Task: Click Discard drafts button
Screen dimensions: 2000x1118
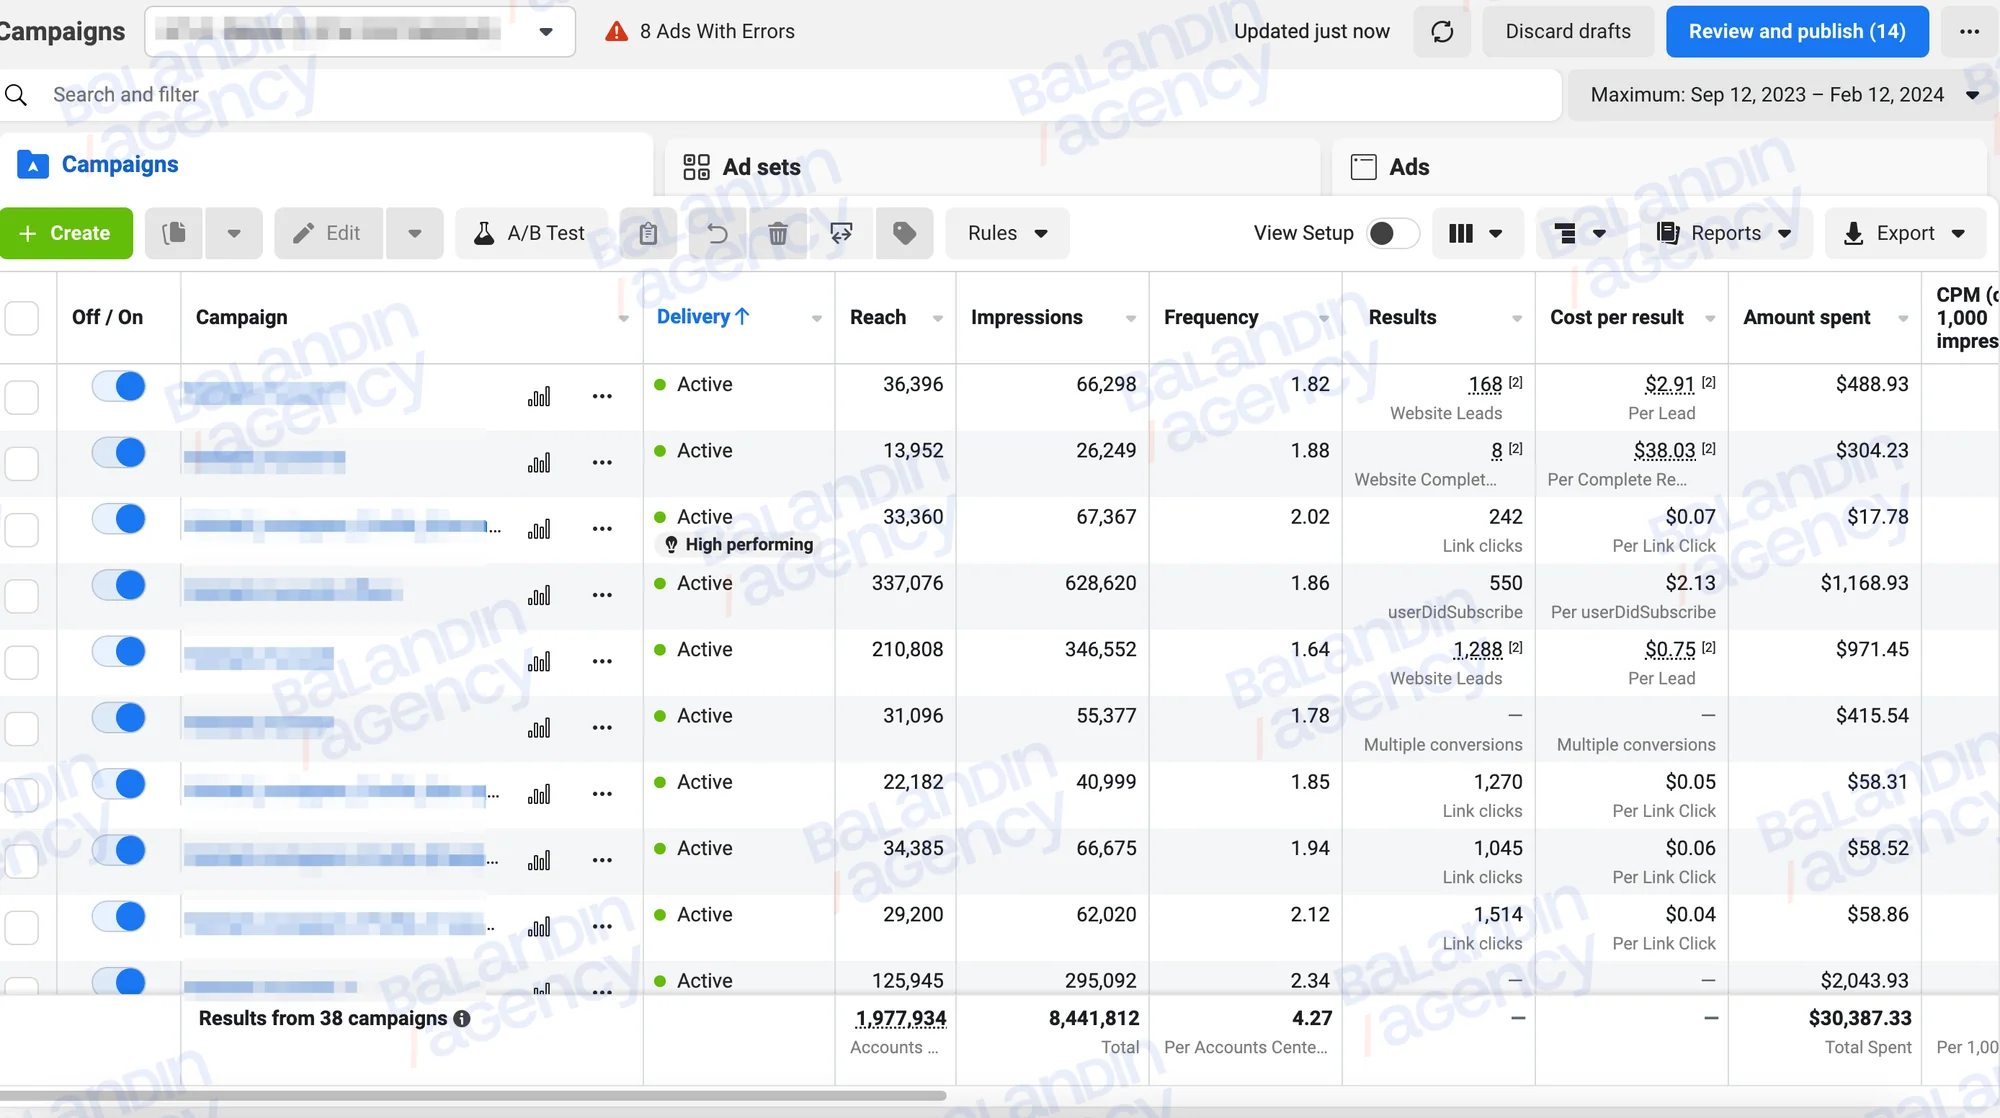Action: [1568, 32]
